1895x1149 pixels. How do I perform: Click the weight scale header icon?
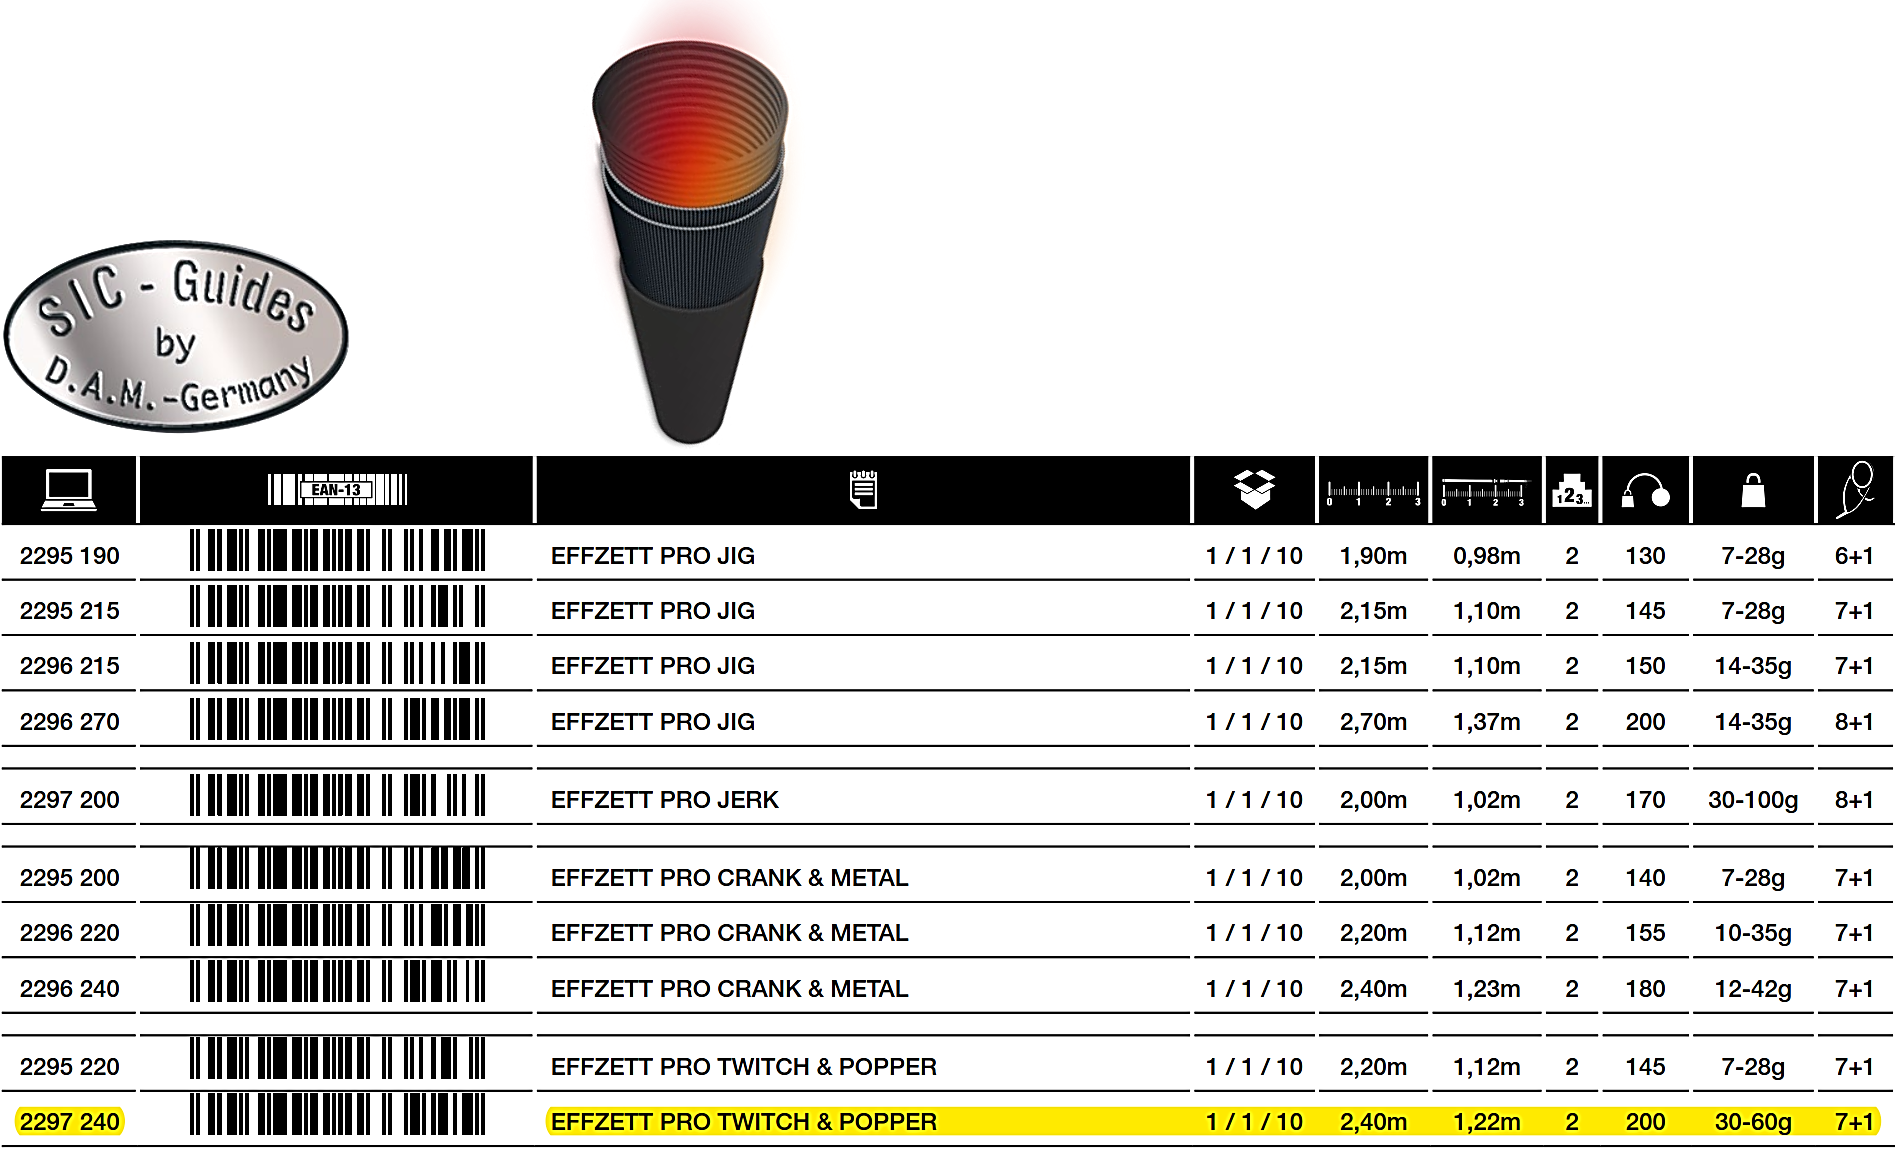click(x=1645, y=491)
